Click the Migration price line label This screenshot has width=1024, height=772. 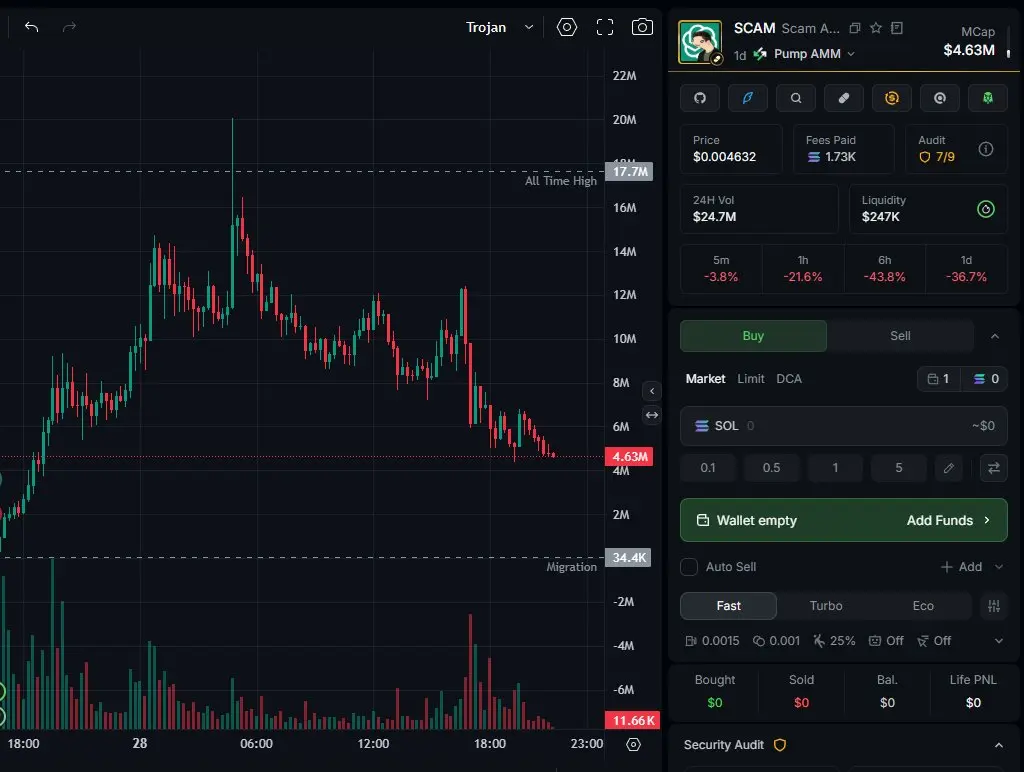pos(571,567)
